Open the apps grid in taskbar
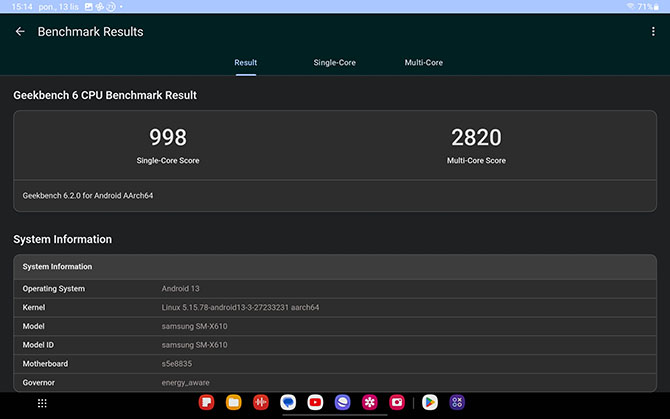 [x=42, y=403]
